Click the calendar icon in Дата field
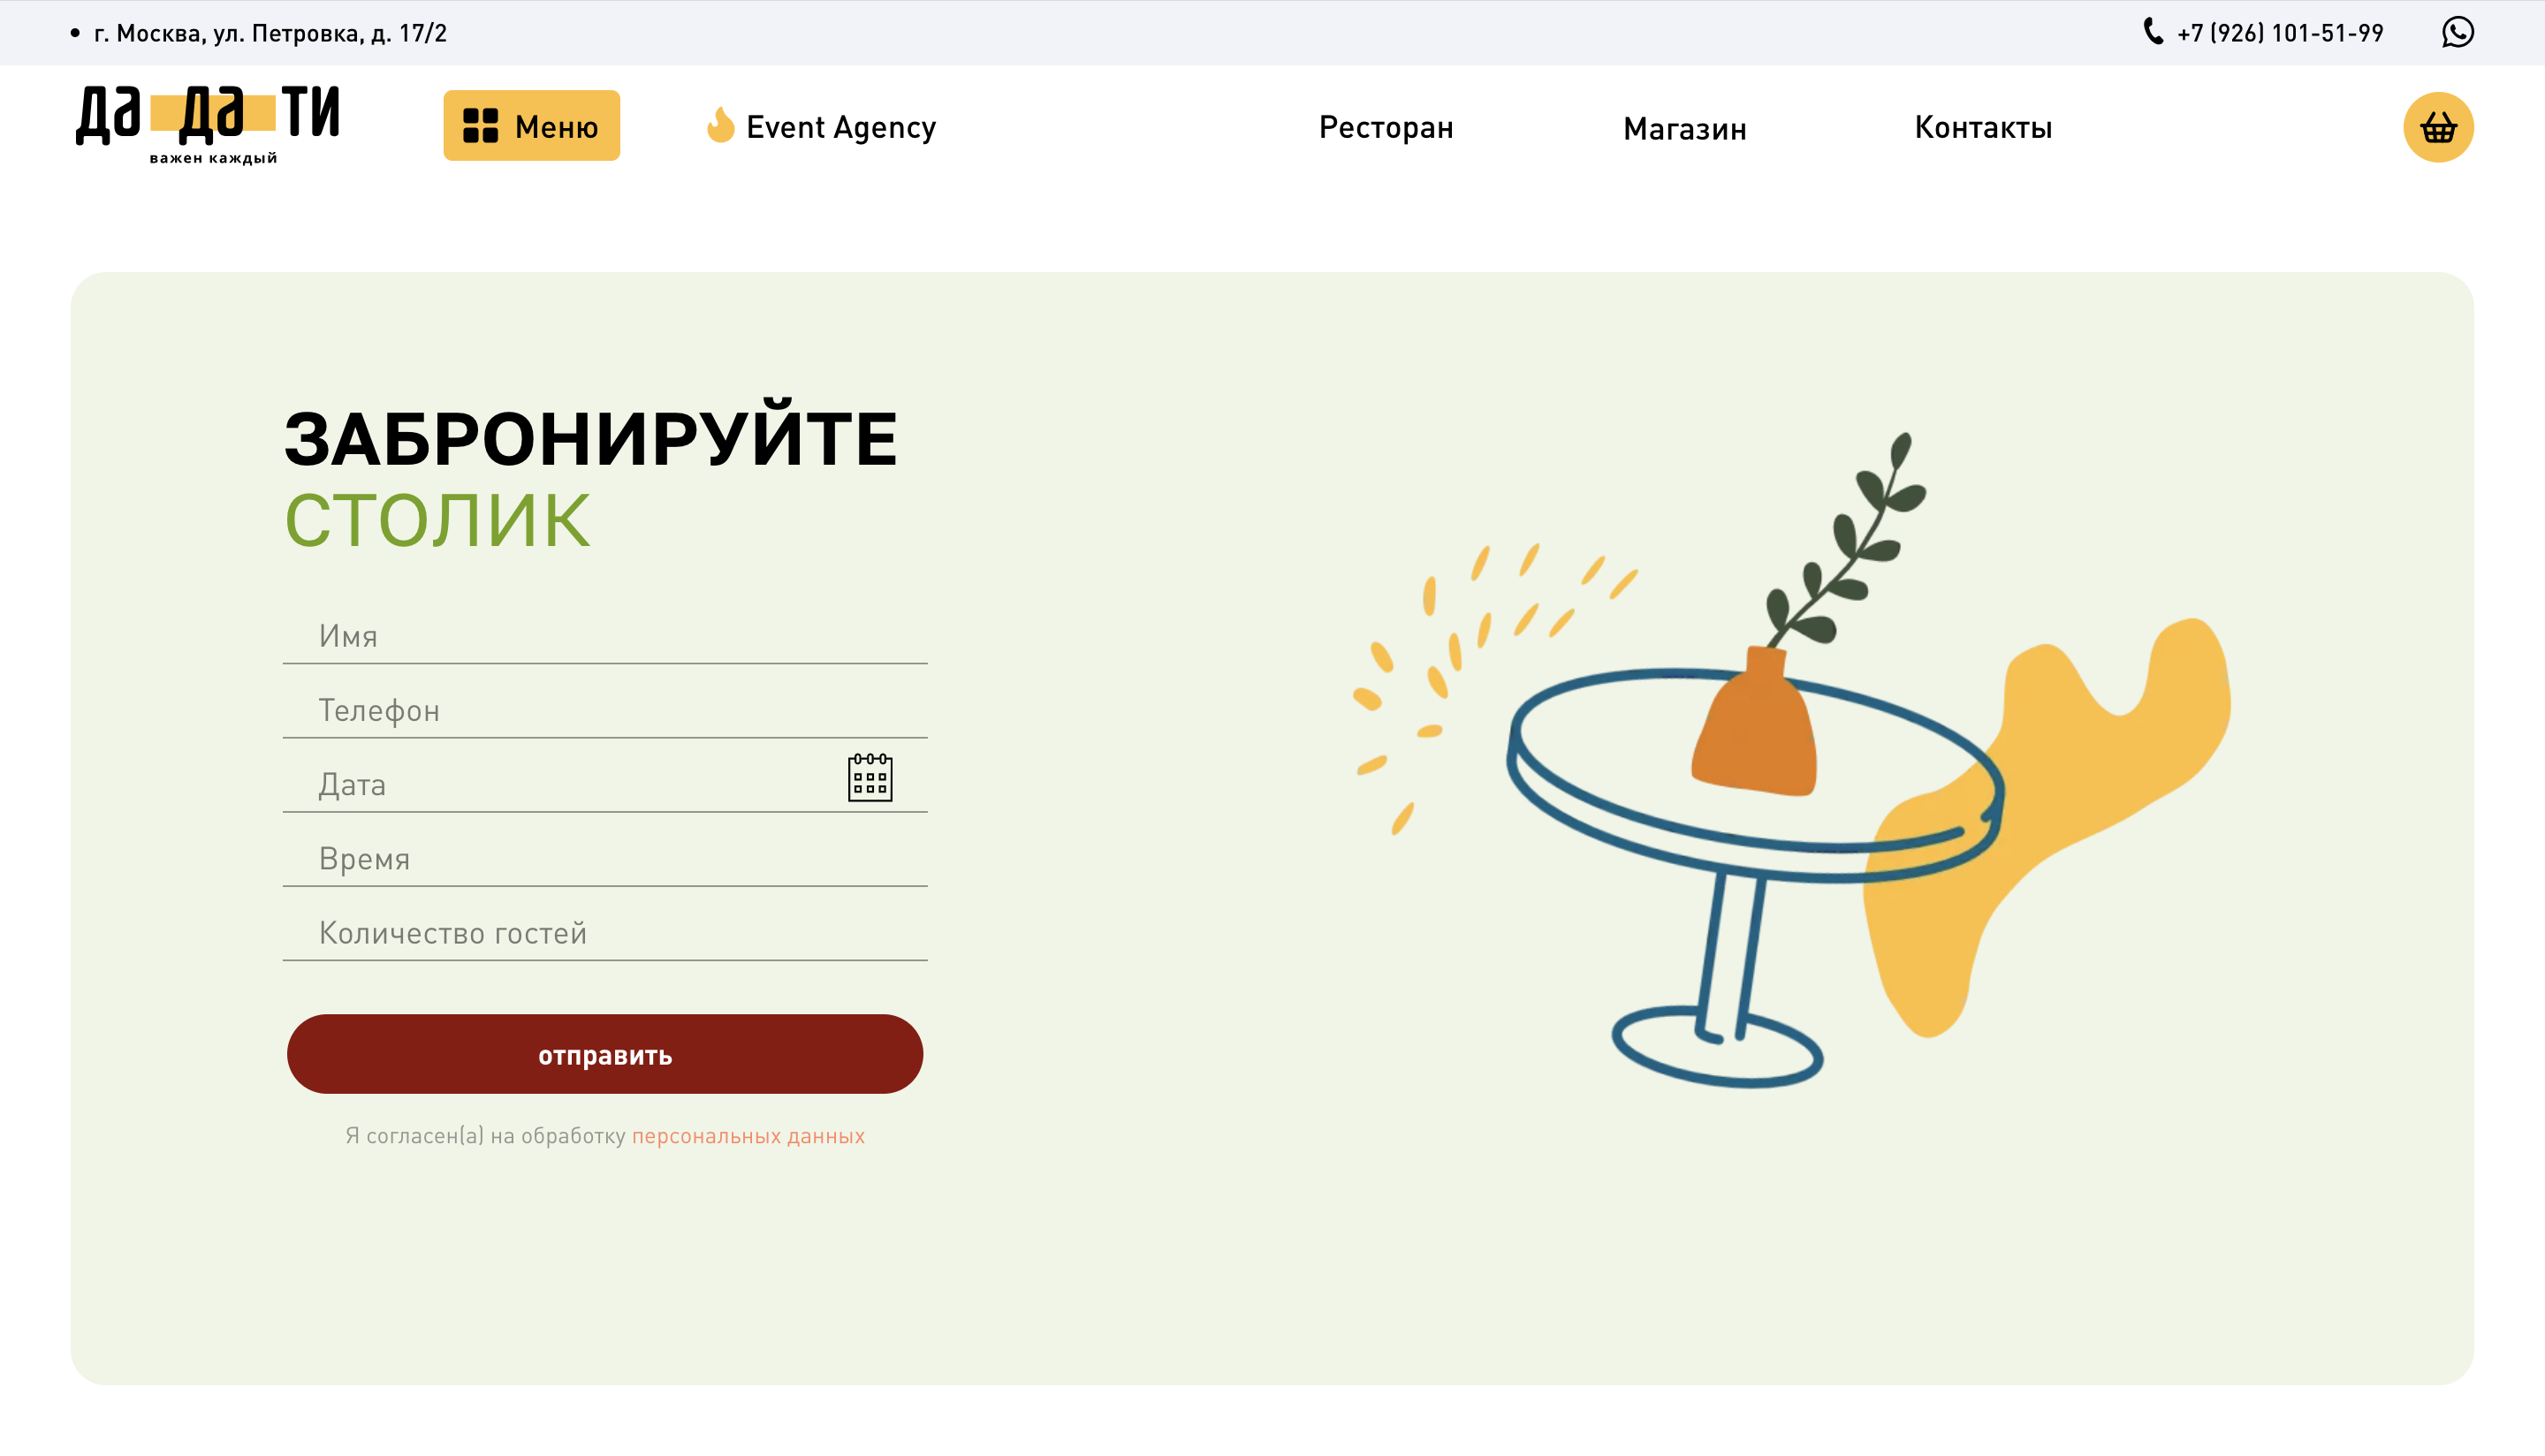2545x1456 pixels. [870, 777]
